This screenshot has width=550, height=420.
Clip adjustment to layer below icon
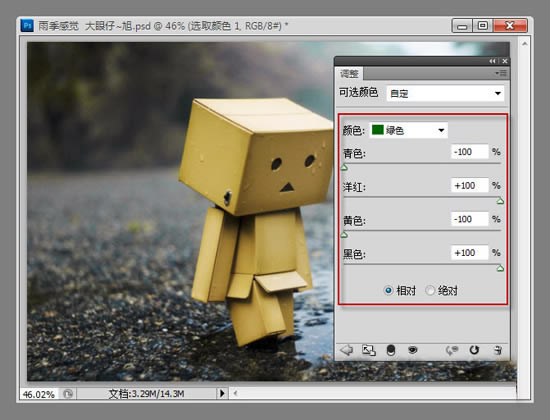pyautogui.click(x=391, y=350)
